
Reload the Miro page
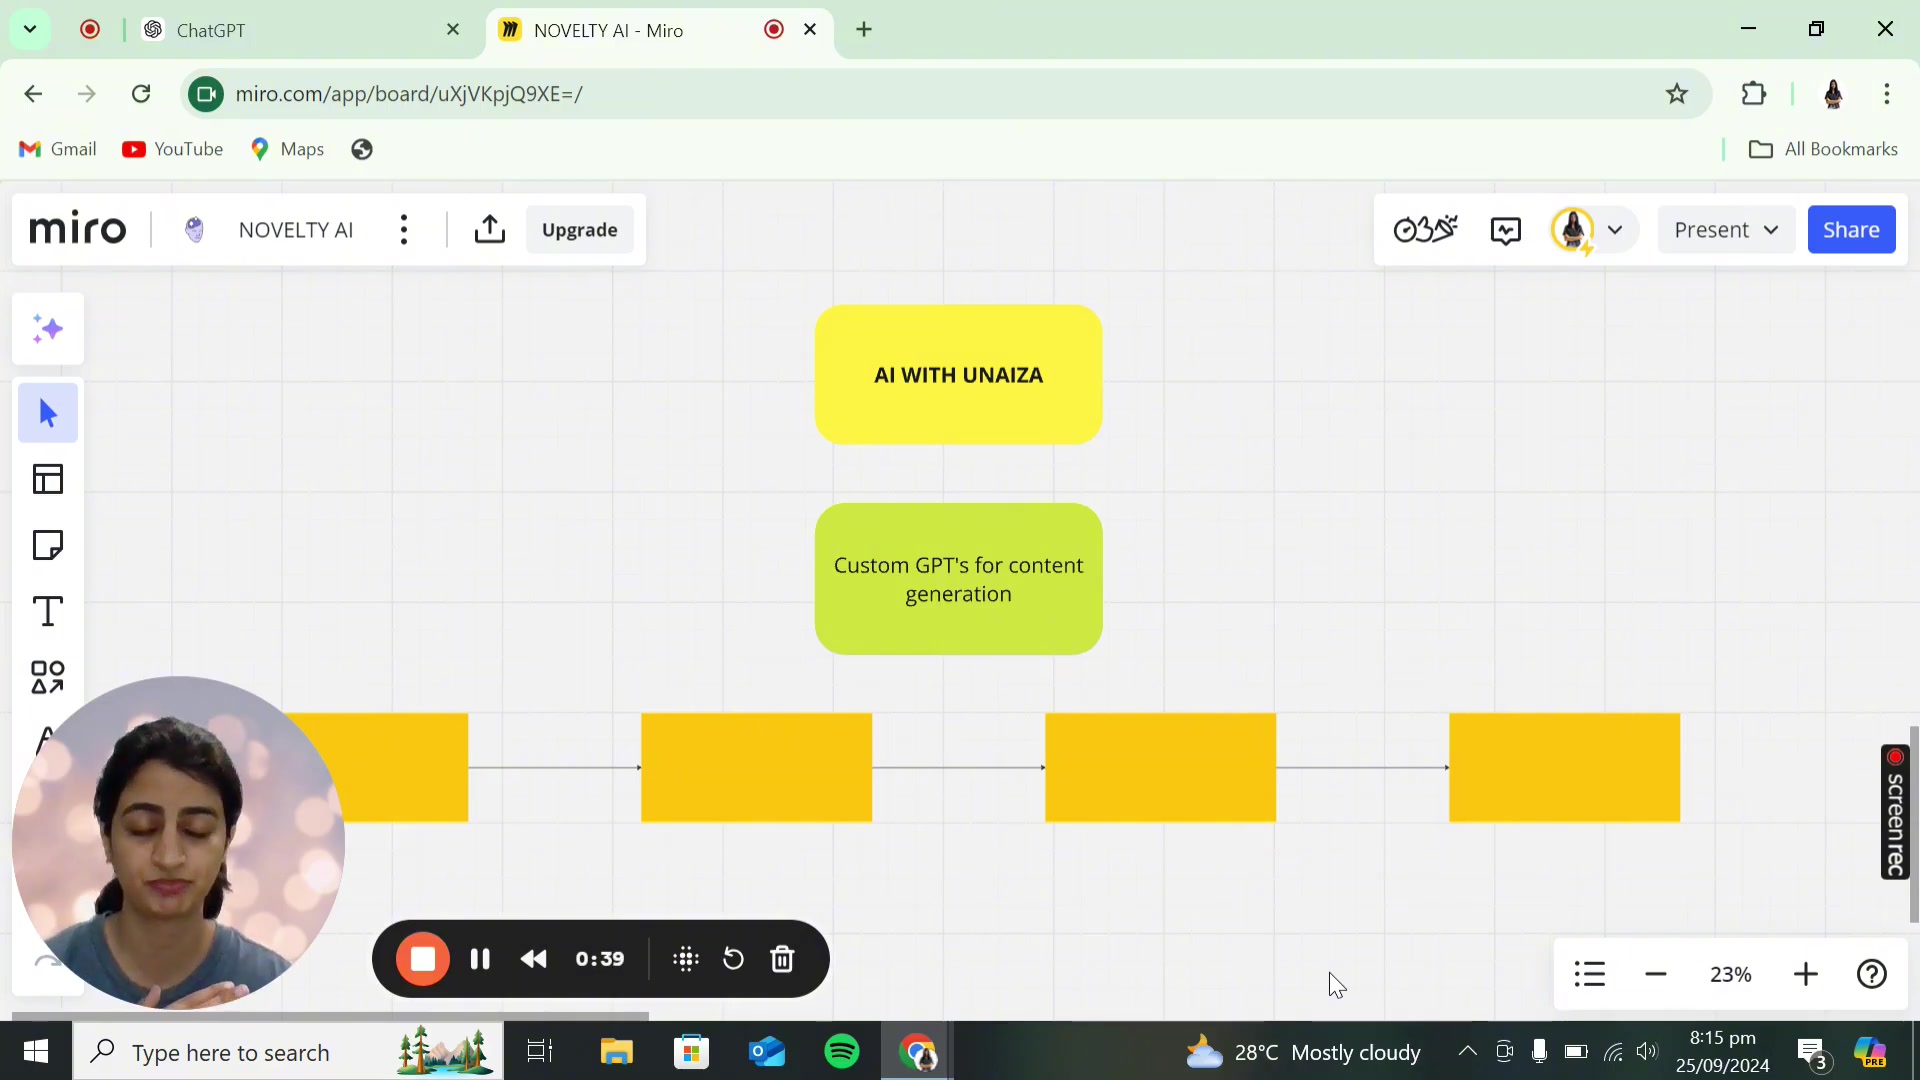point(141,94)
